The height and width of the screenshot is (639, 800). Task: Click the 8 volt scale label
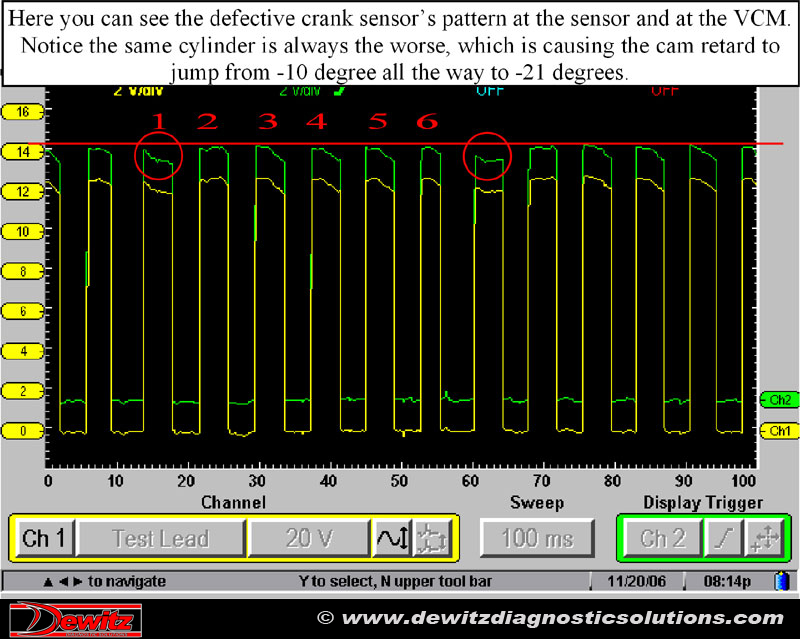tap(23, 271)
